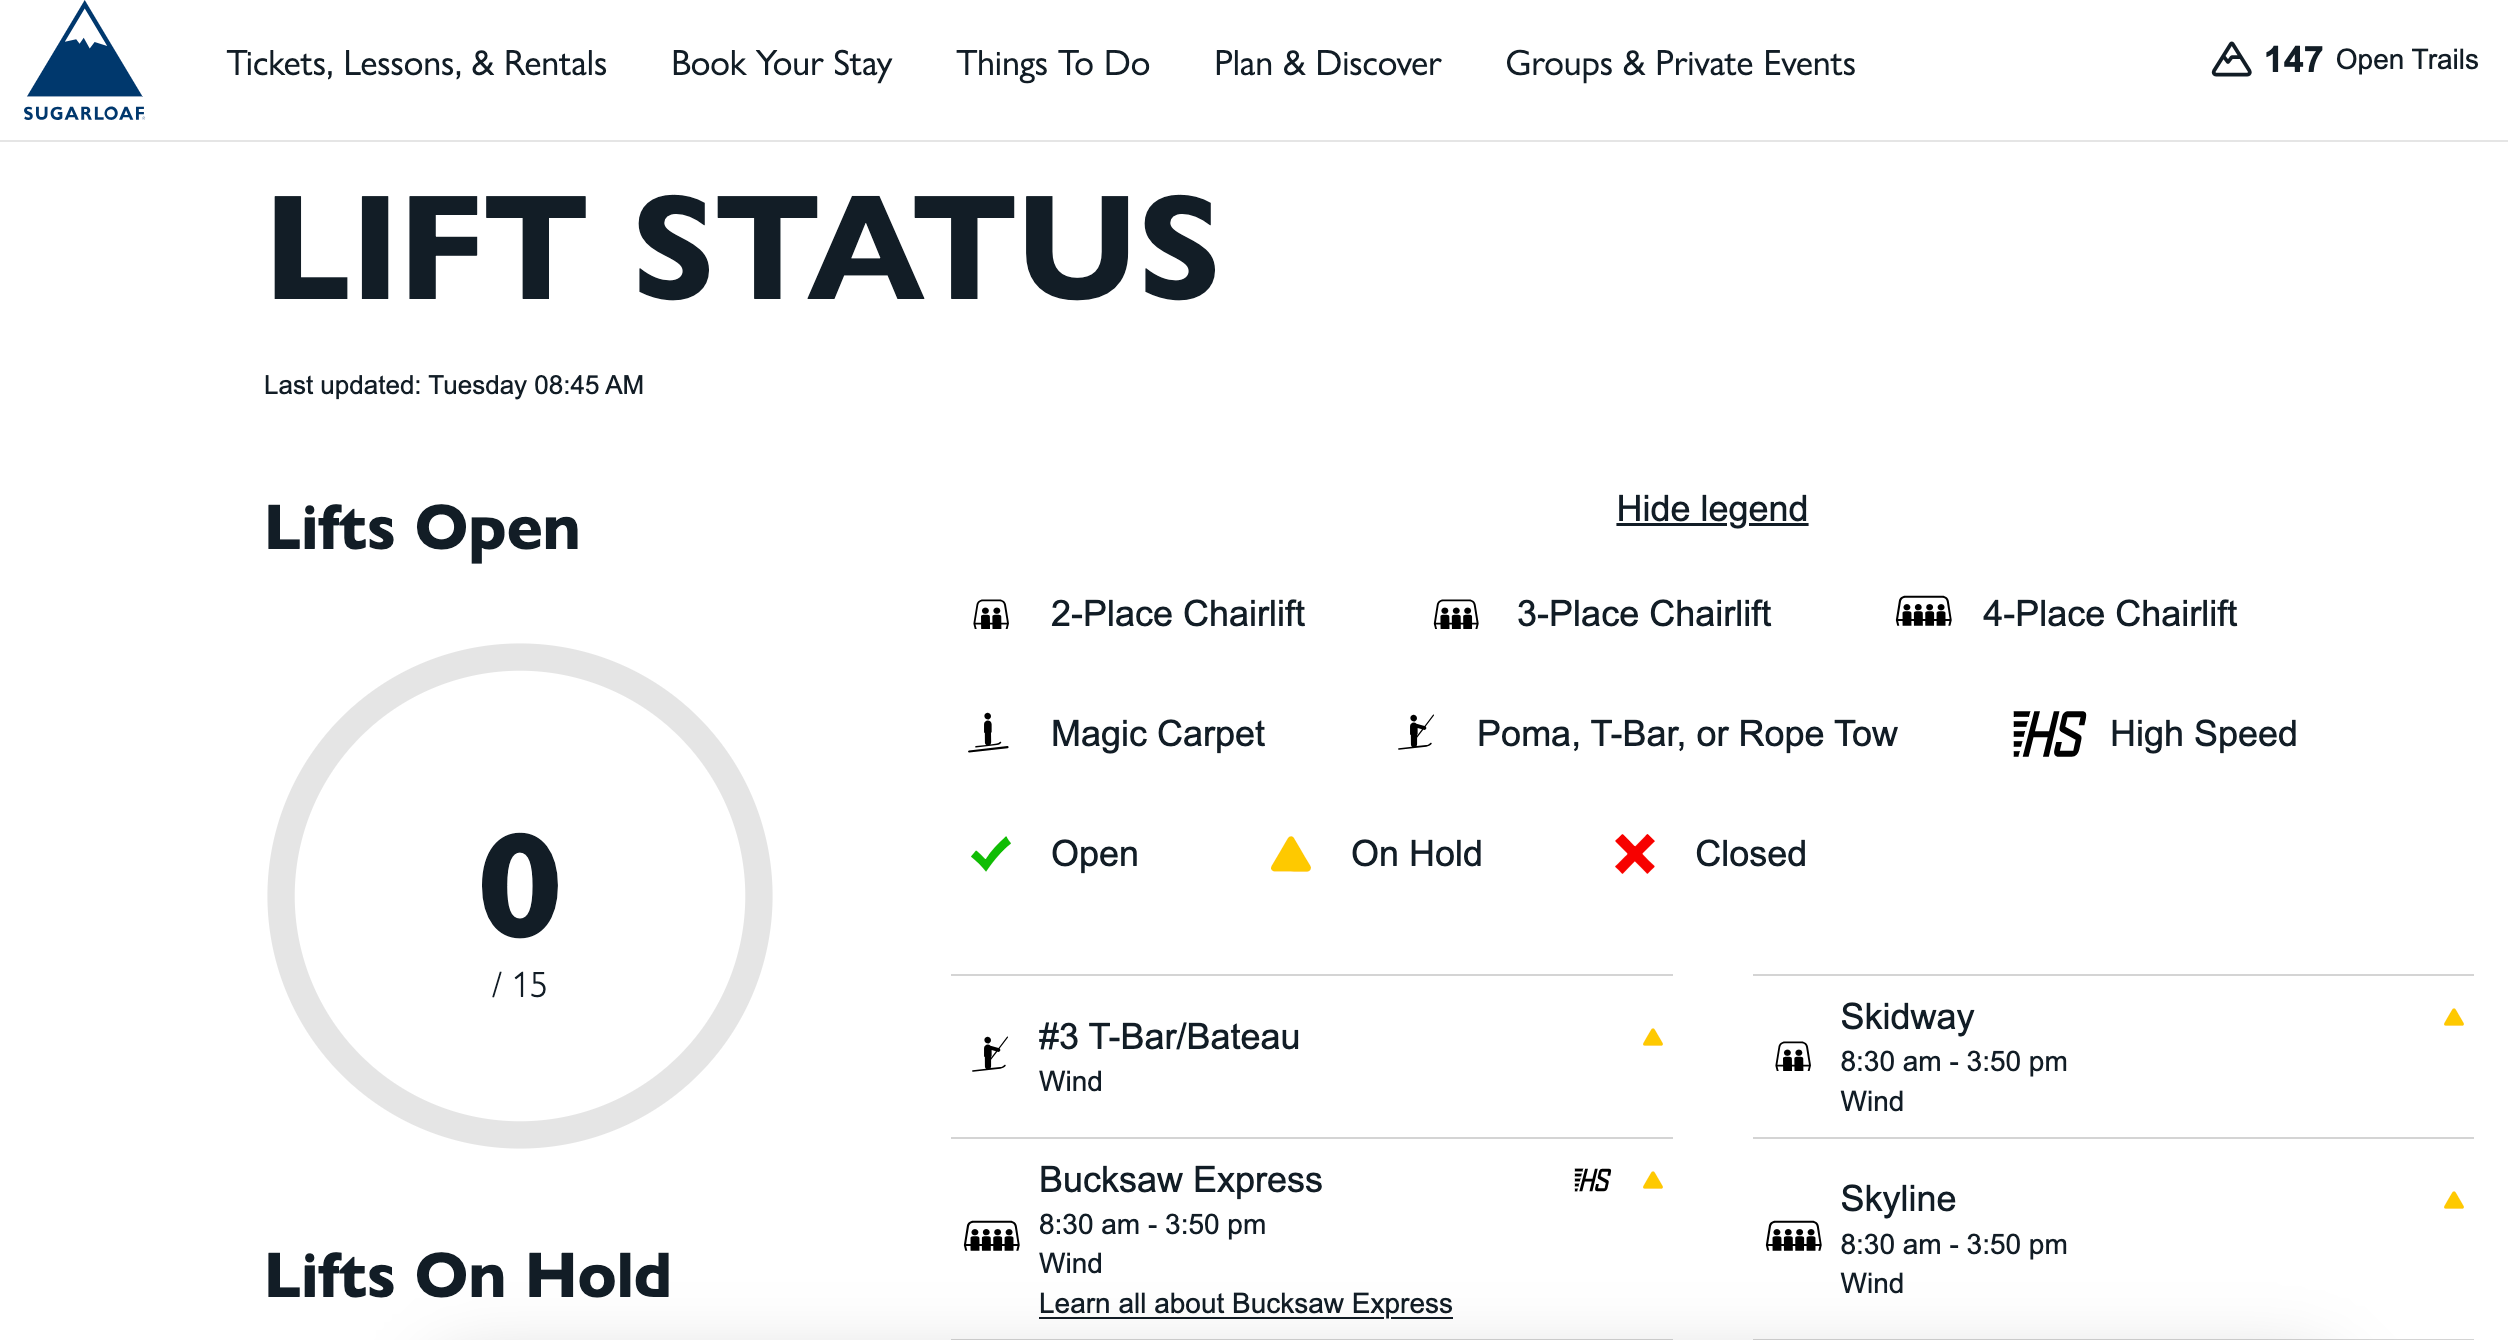Expand the Plan & Discover menu
This screenshot has height=1340, width=2508.
1327,64
